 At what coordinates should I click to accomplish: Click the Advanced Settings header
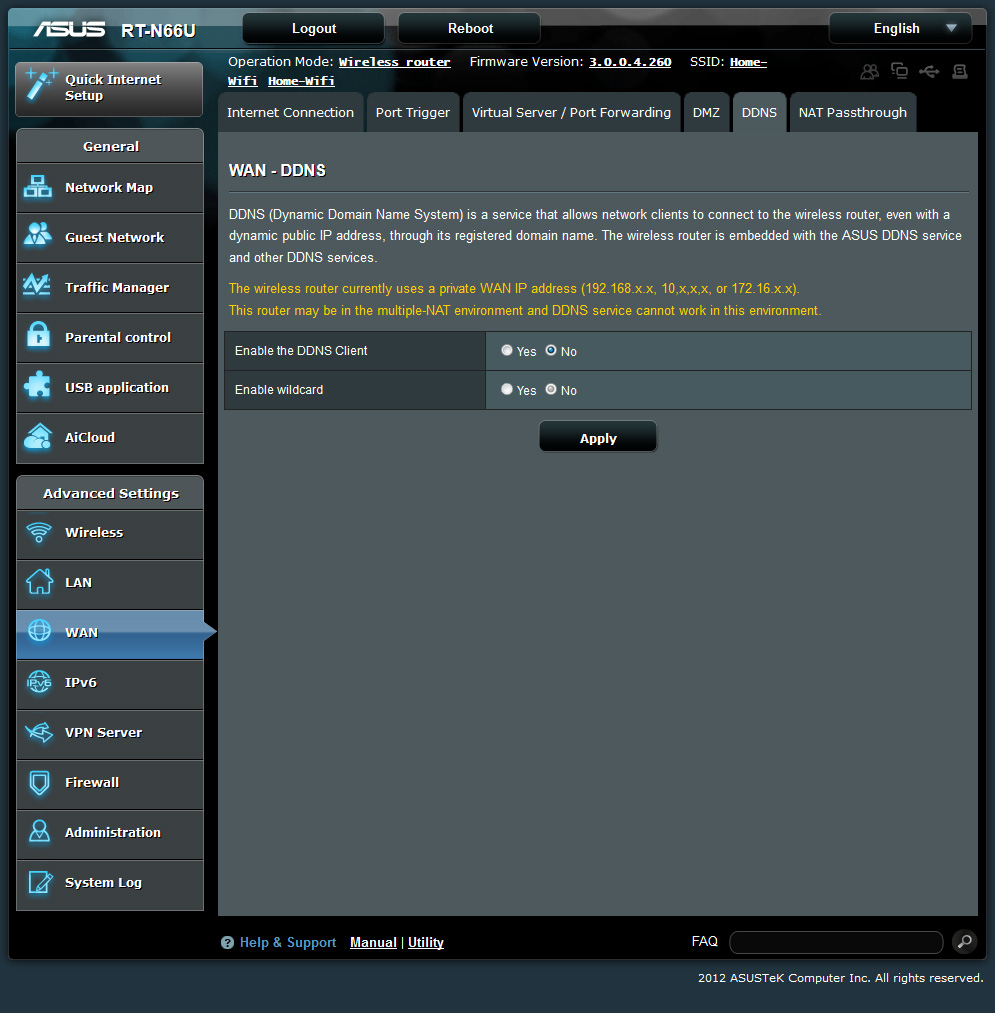(110, 494)
